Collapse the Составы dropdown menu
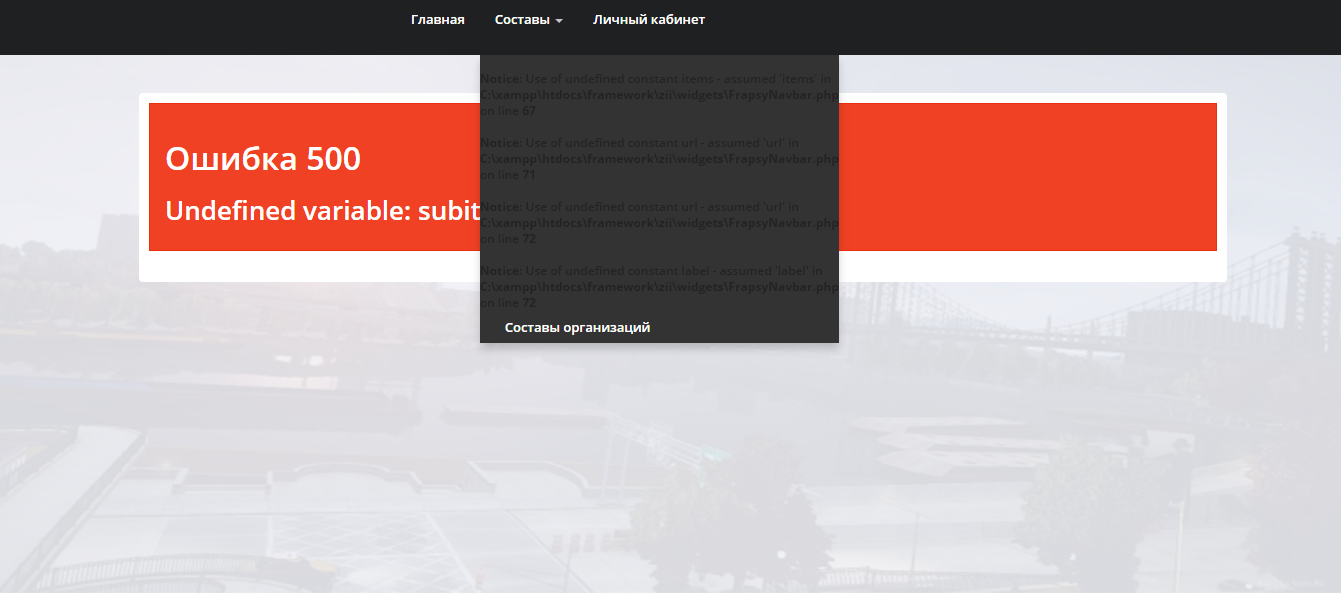 pos(529,20)
